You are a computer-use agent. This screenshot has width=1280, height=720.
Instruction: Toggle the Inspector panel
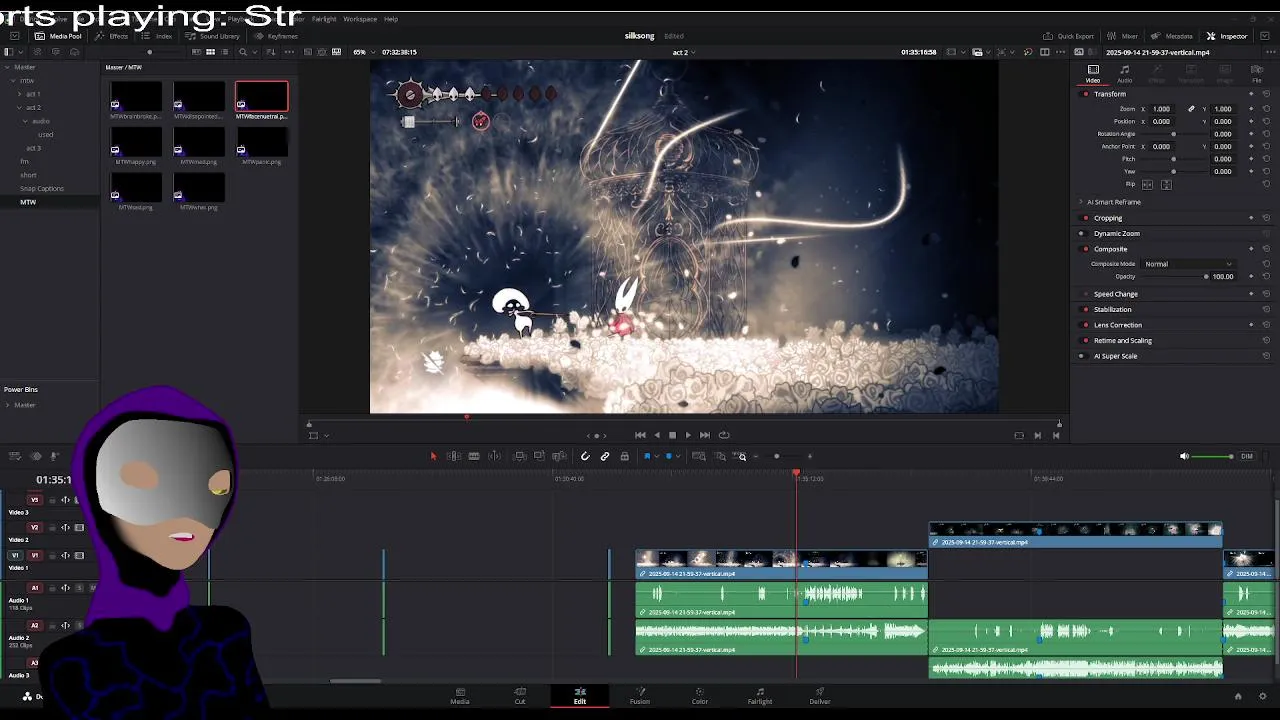click(1227, 36)
